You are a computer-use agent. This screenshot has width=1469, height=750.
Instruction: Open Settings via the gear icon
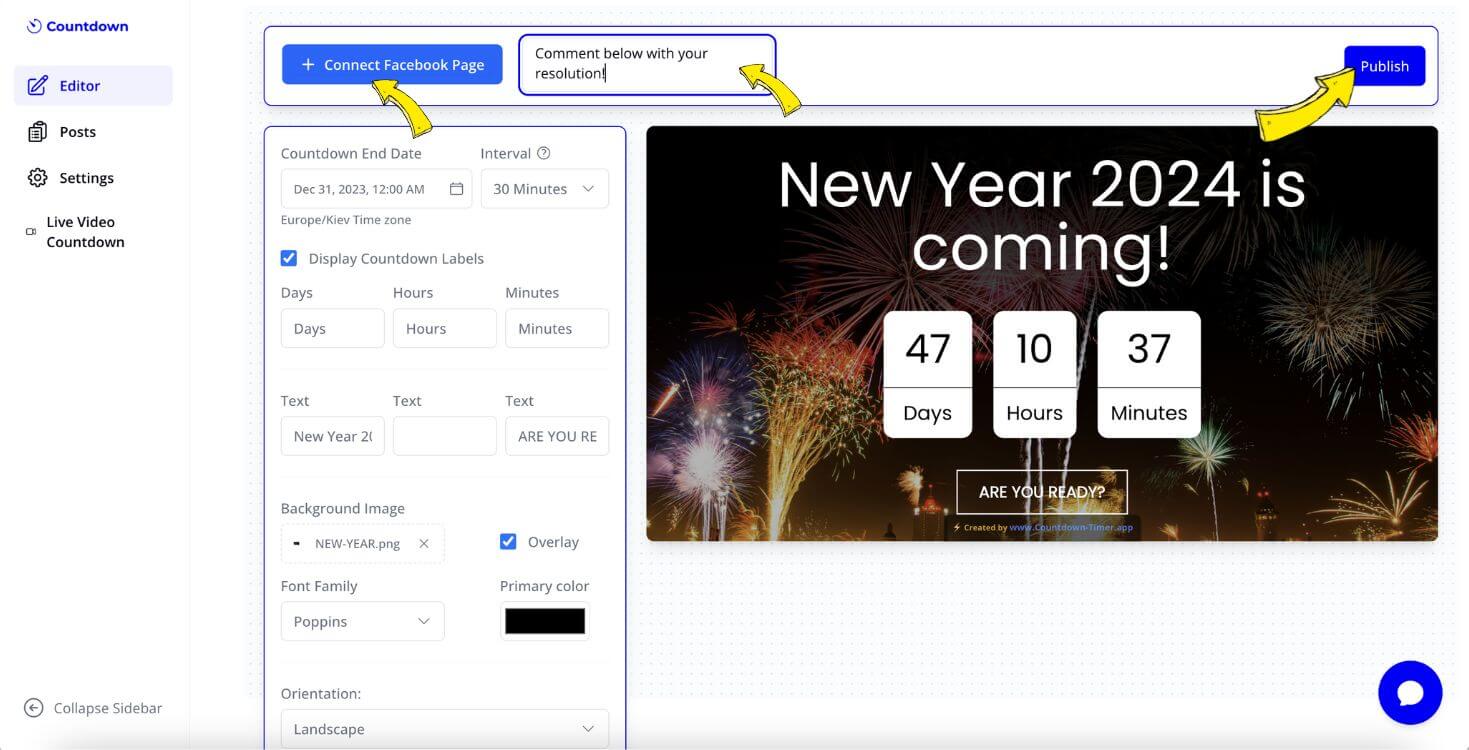tap(38, 177)
